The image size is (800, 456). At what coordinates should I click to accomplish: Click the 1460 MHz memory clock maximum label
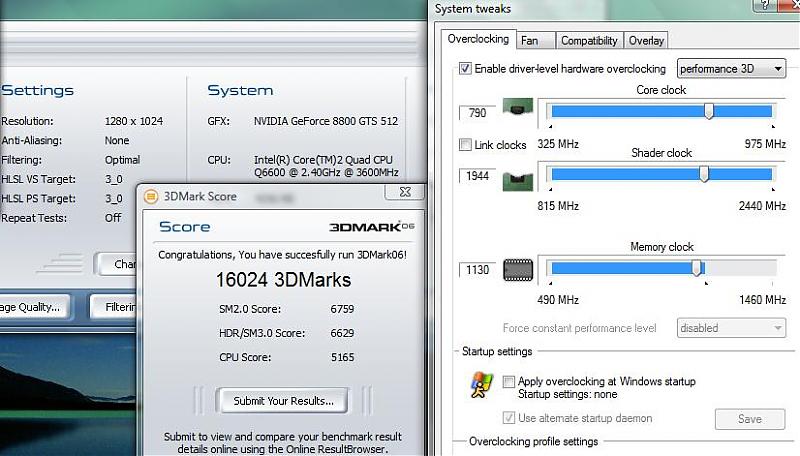(762, 300)
